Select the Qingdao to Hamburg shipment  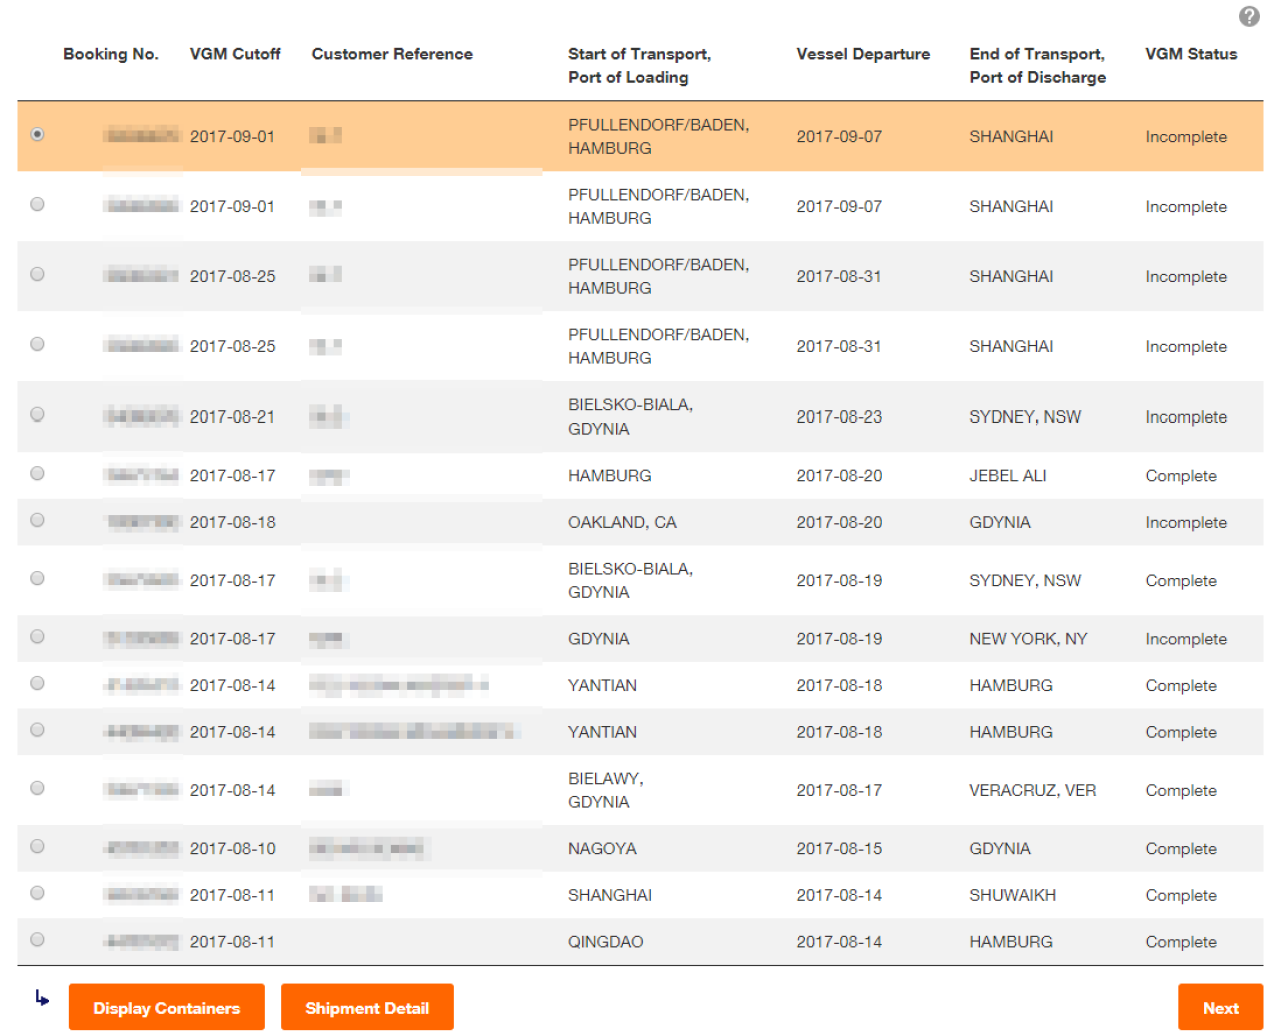37,939
